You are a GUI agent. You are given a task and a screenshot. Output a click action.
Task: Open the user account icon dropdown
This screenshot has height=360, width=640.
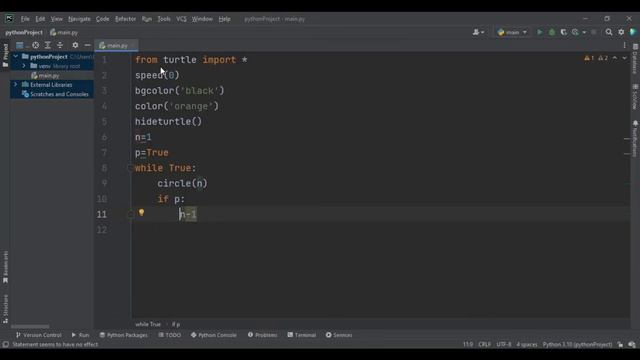tap(478, 32)
